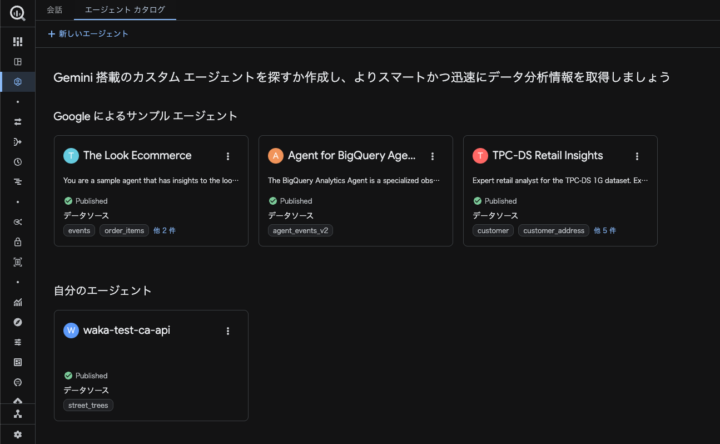Click the customer_address data source chip
The height and width of the screenshot is (444, 720).
553,230
